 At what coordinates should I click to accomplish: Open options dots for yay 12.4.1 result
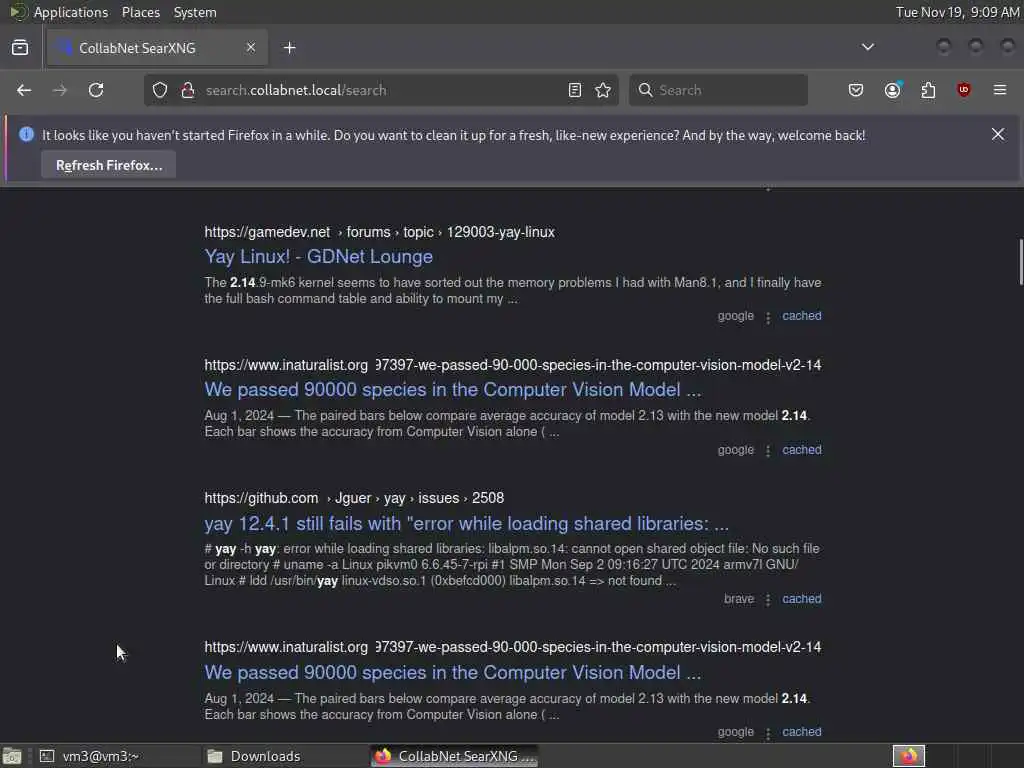click(x=768, y=600)
